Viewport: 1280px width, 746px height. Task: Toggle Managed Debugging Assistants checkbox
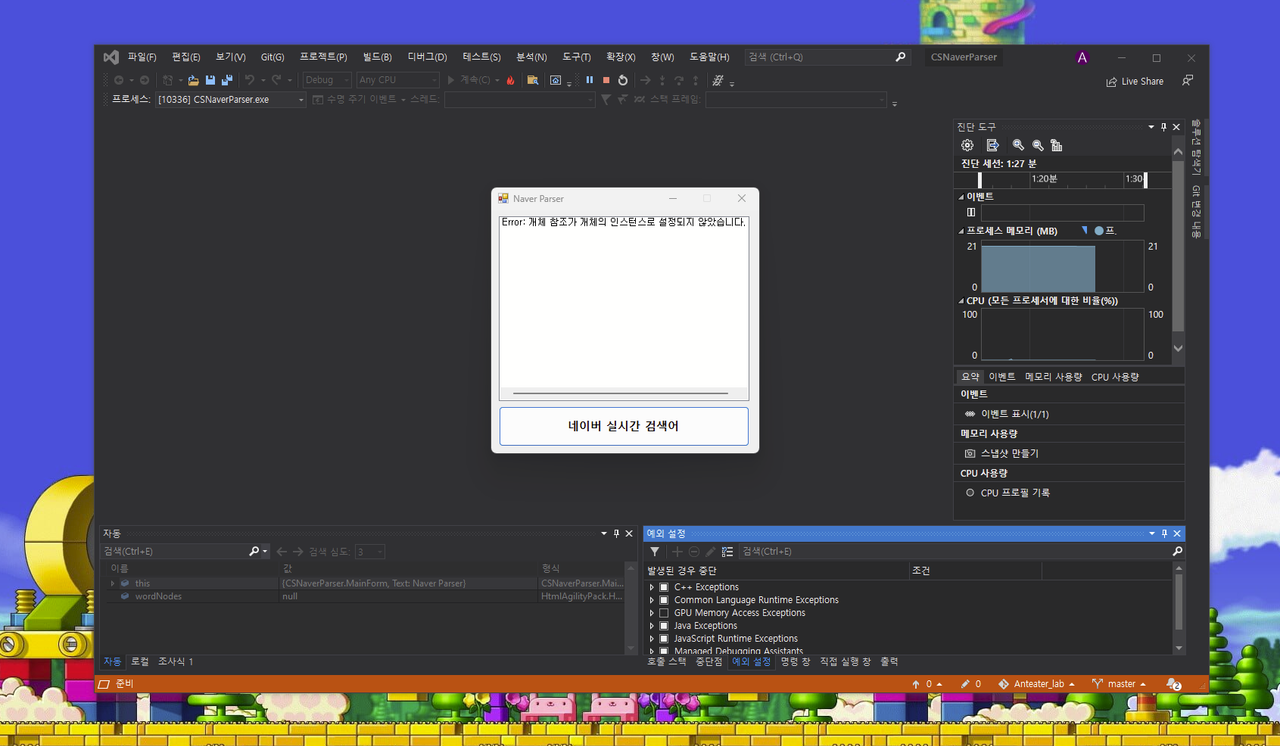point(664,651)
